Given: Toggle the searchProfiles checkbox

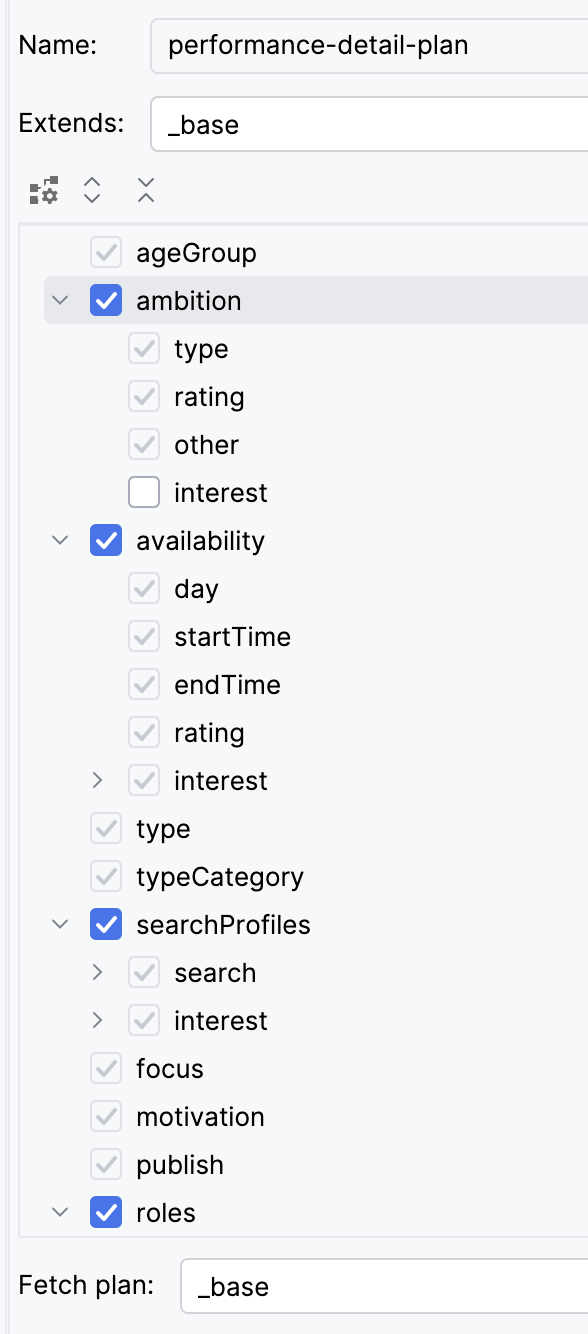Looking at the screenshot, I should point(106,925).
